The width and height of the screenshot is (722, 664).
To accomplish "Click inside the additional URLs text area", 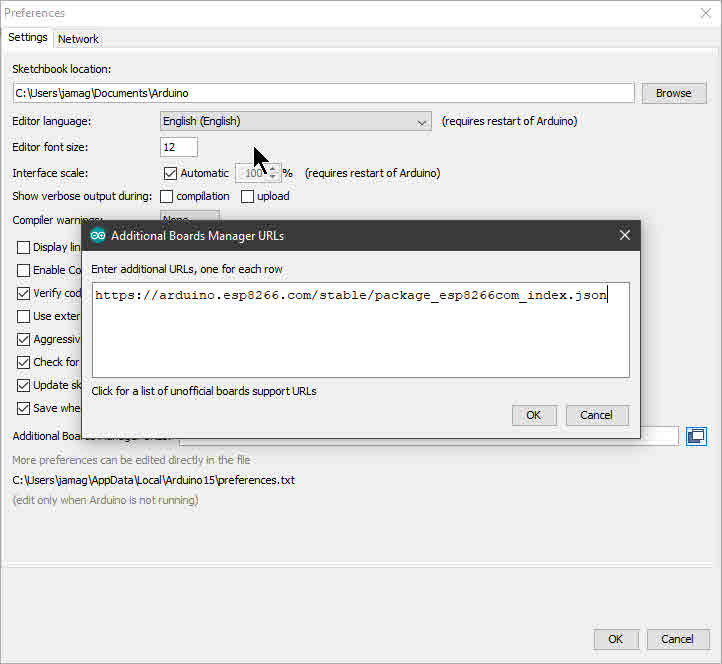I will coord(361,330).
